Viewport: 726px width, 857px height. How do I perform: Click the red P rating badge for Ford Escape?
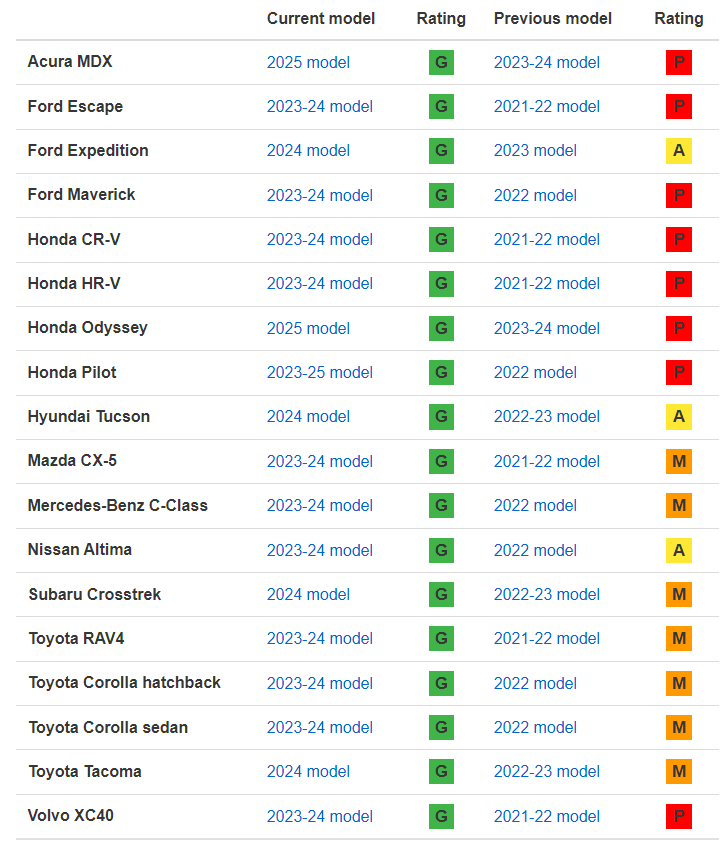pyautogui.click(x=678, y=107)
